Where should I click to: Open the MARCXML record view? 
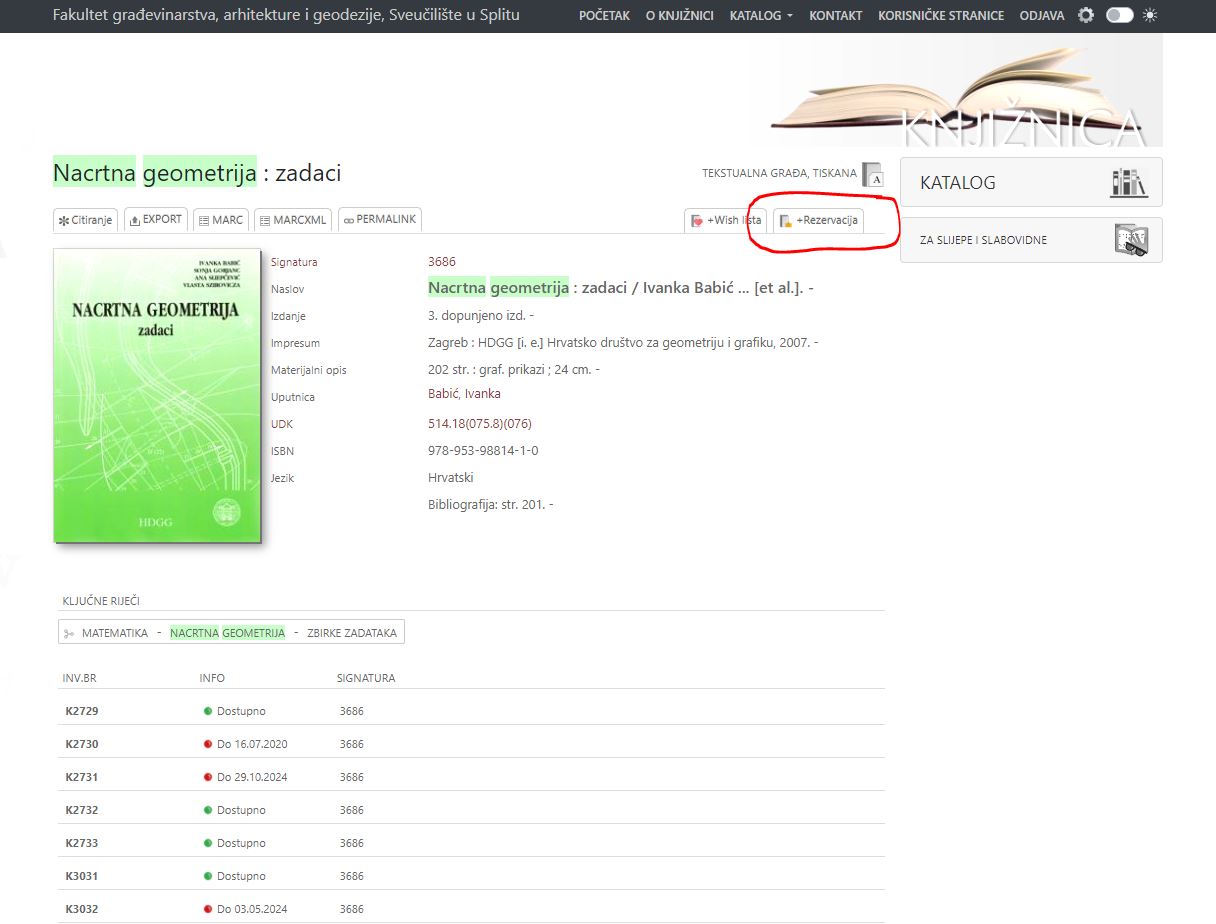point(292,220)
